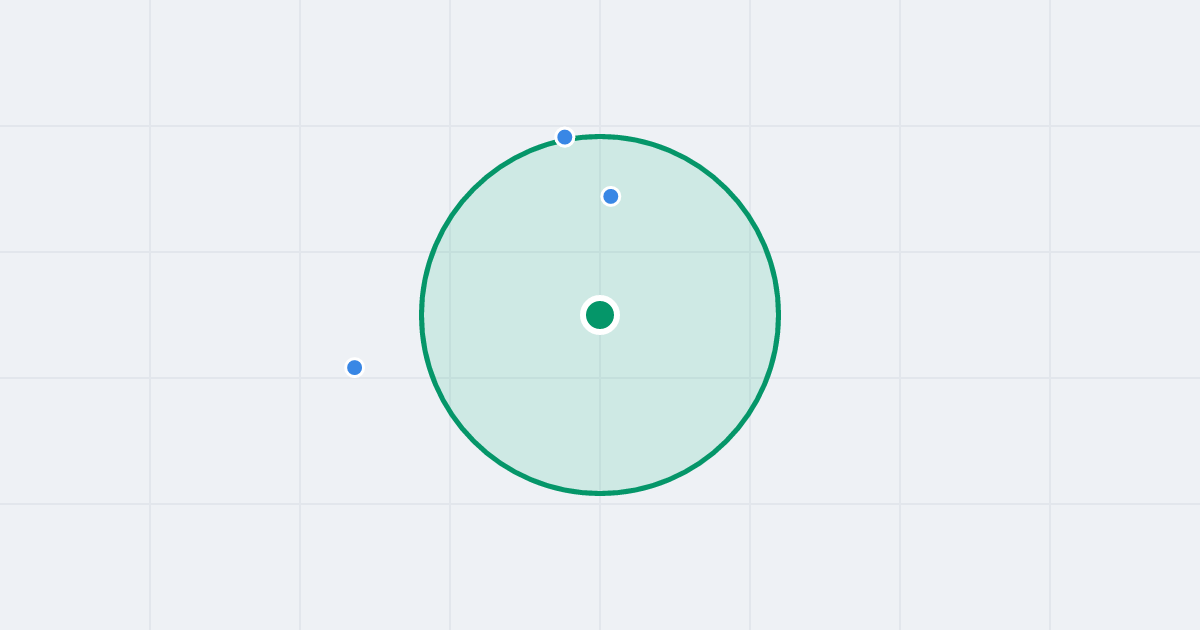Click the topmost point of the green circle outline

coord(600,137)
